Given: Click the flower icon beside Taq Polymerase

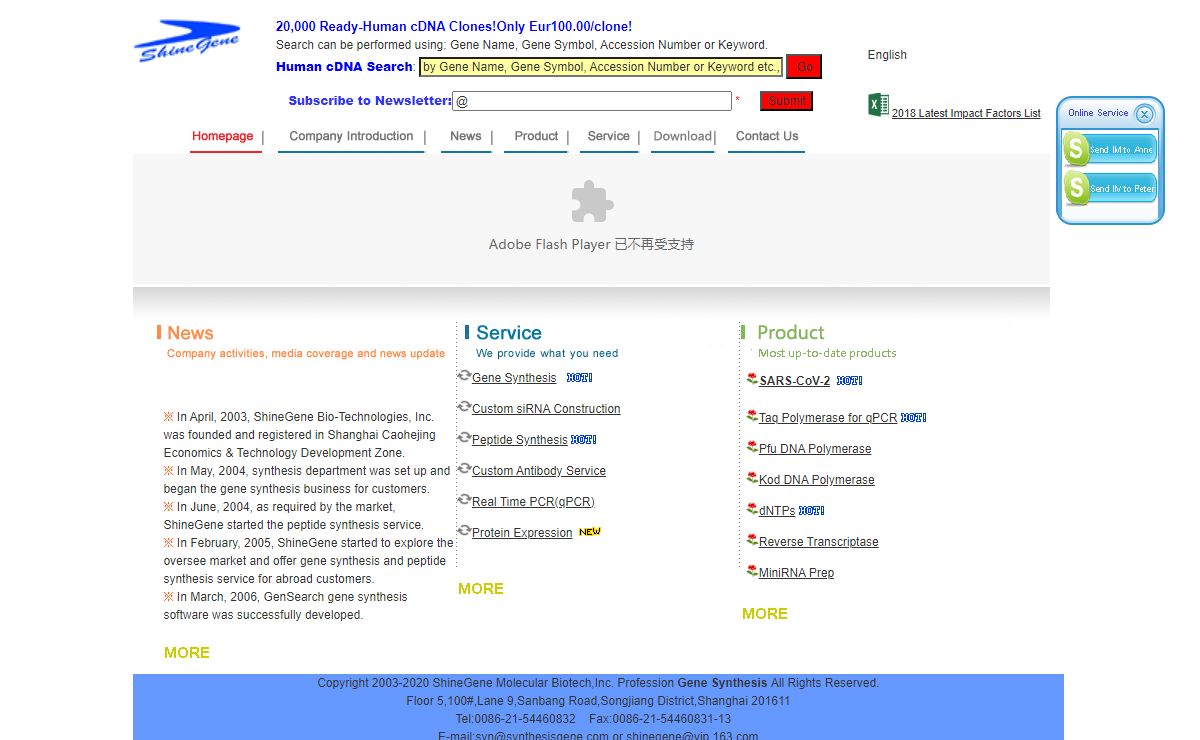Looking at the screenshot, I should click(x=752, y=416).
